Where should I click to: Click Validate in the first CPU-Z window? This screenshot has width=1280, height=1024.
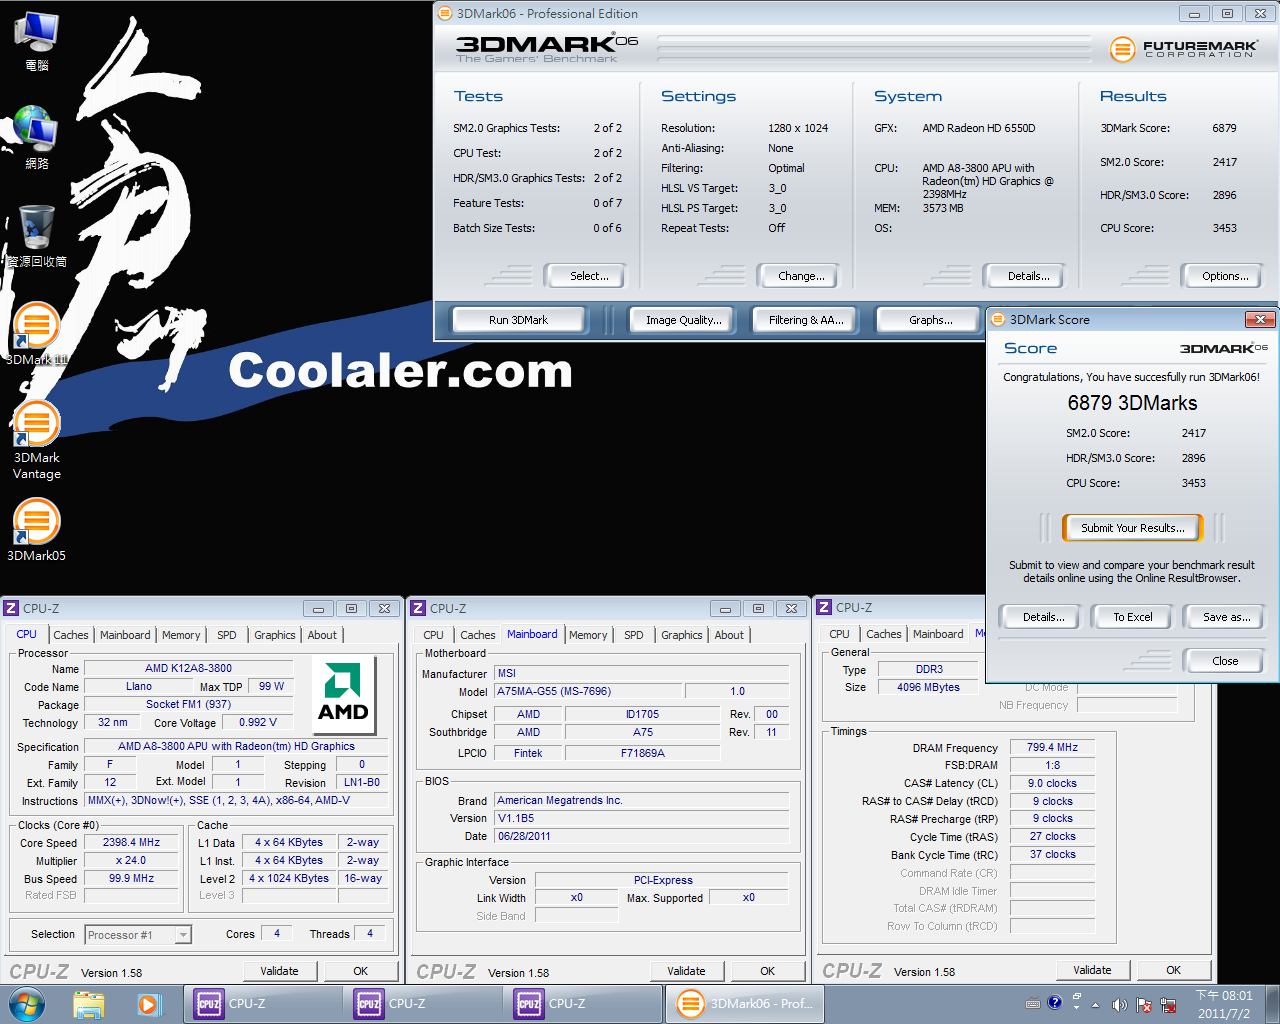279,971
